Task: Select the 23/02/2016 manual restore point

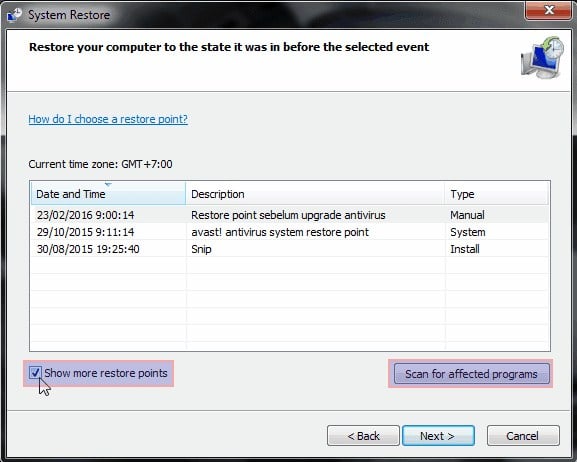Action: click(x=290, y=215)
